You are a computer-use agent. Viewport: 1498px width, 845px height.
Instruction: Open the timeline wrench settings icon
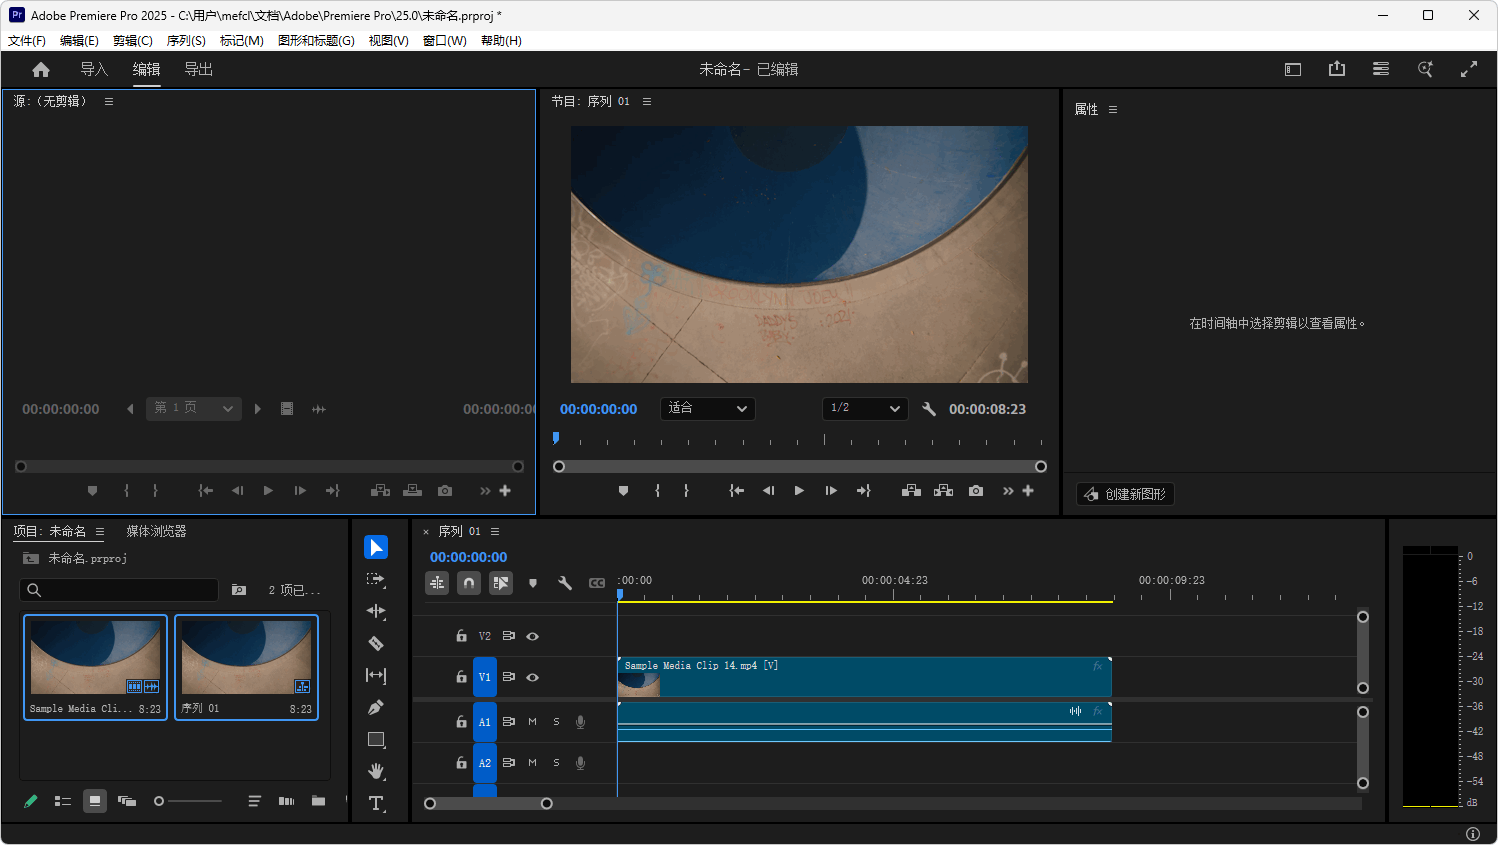[x=565, y=582]
